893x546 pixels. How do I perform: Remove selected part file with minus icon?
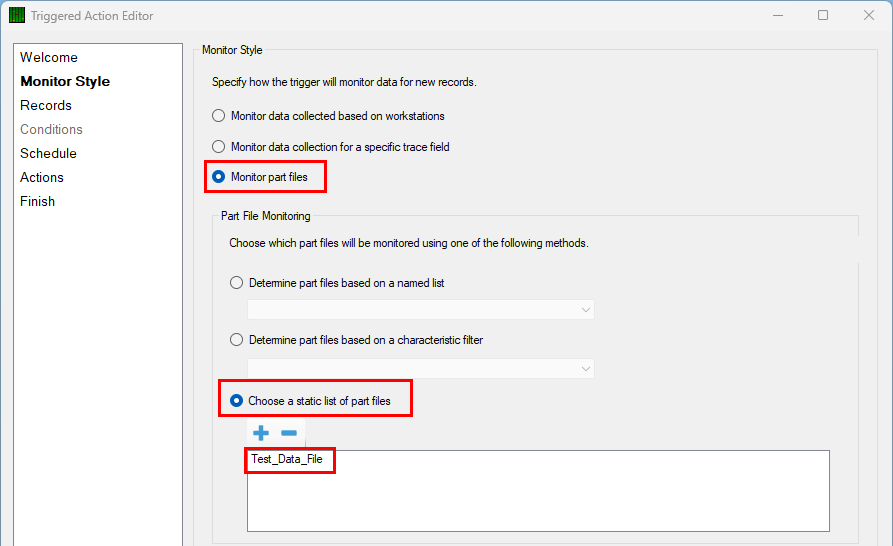[x=289, y=433]
